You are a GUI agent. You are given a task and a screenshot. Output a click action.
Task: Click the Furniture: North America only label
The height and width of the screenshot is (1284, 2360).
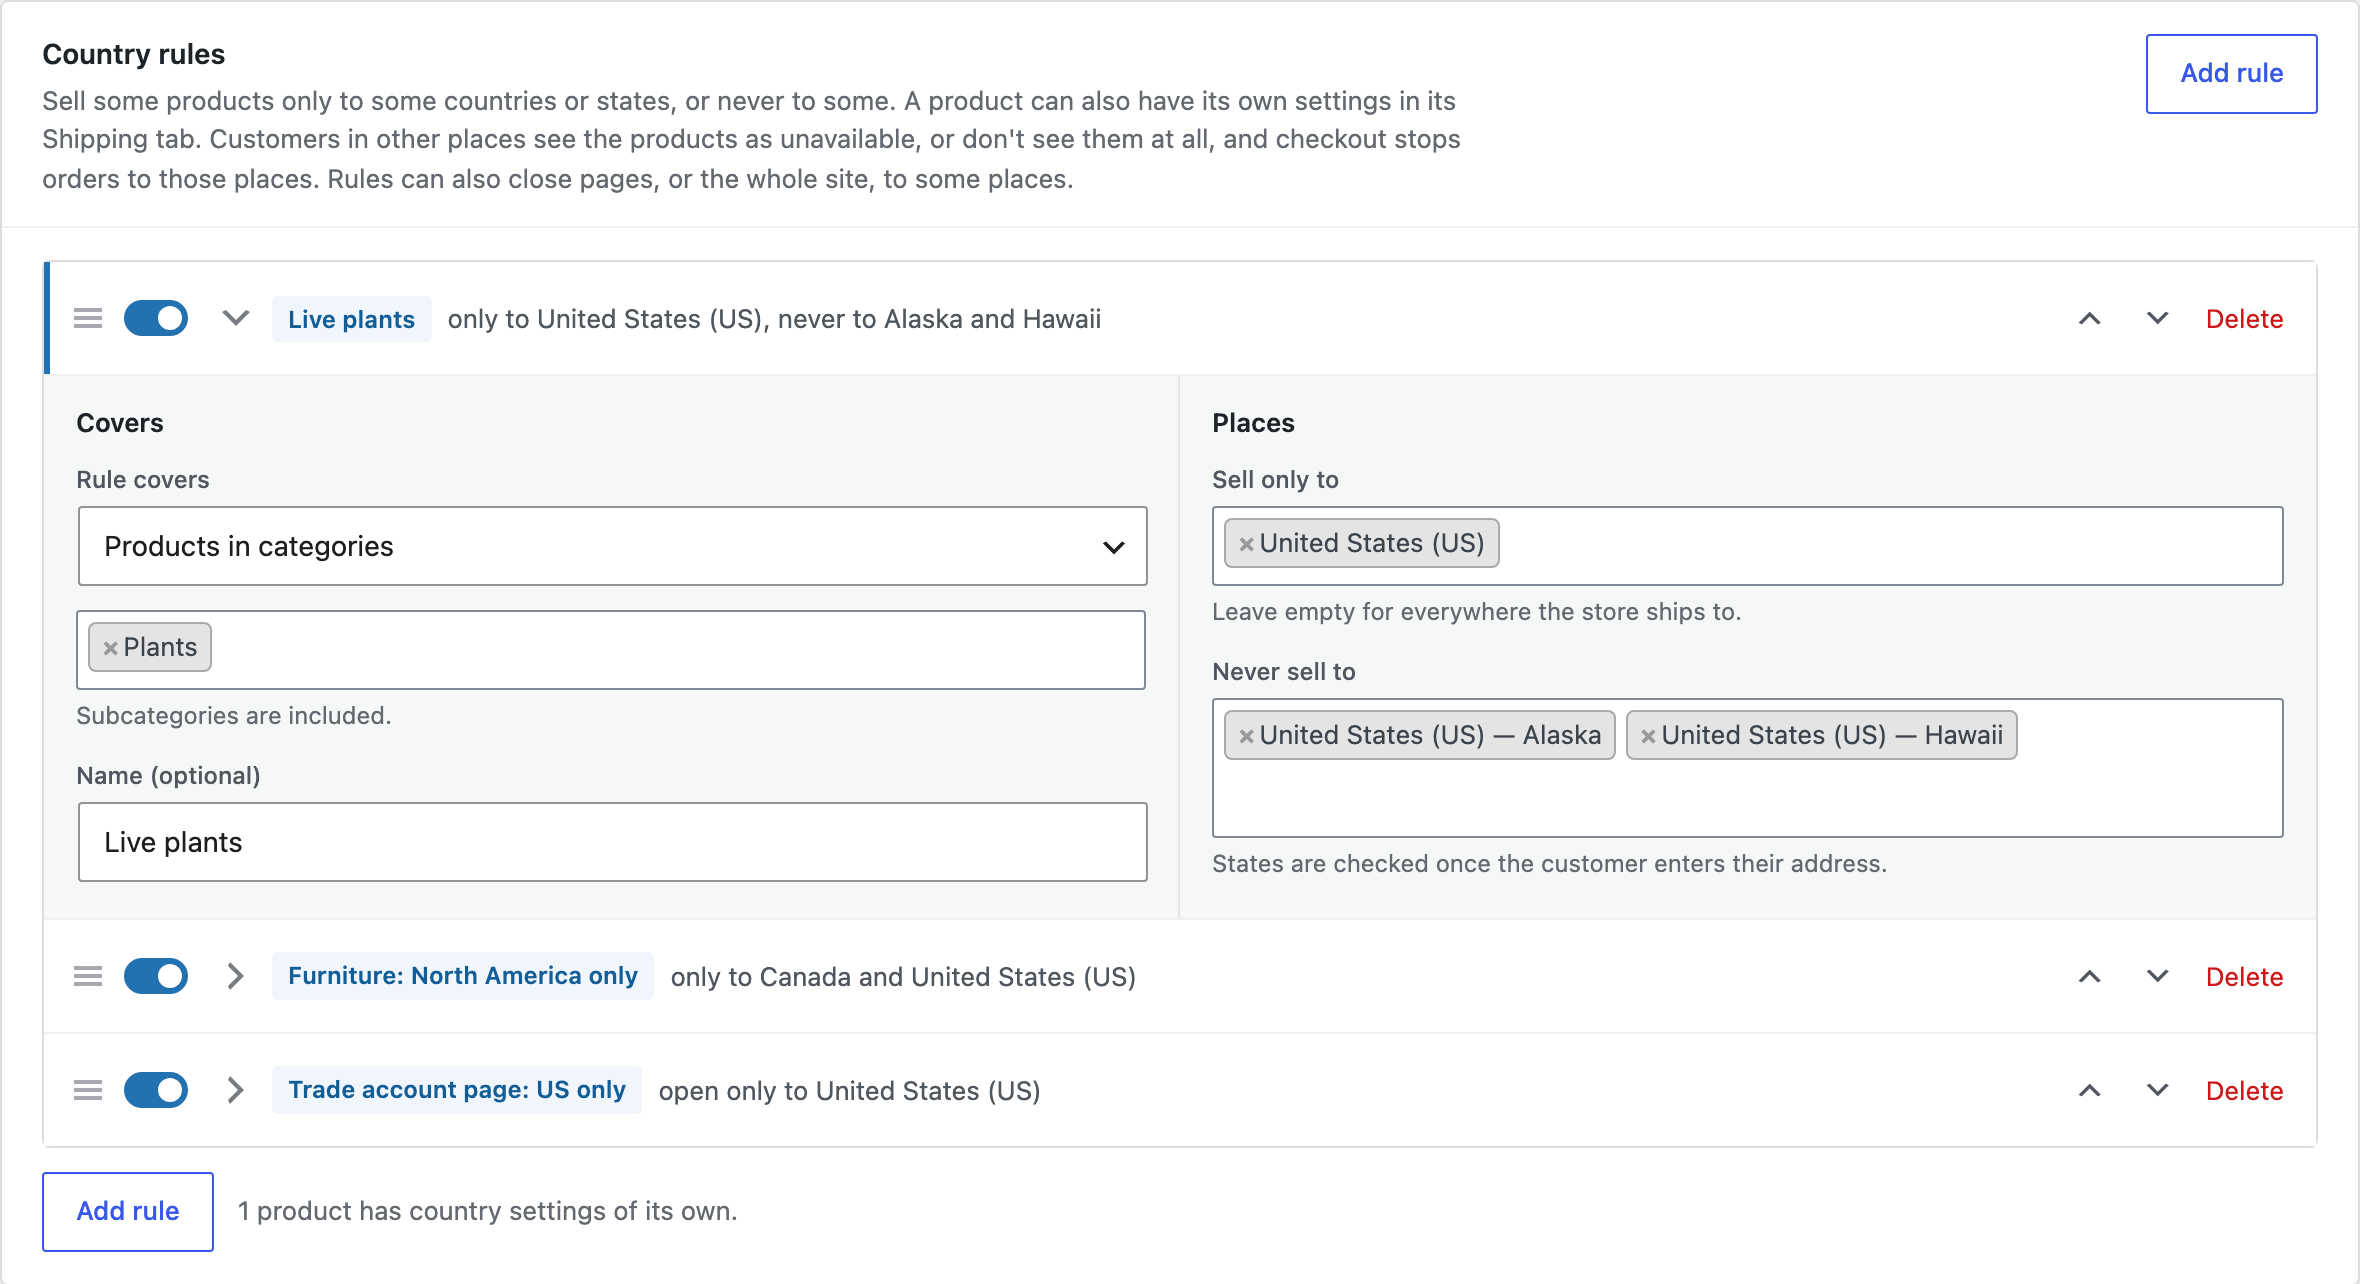pyautogui.click(x=463, y=976)
